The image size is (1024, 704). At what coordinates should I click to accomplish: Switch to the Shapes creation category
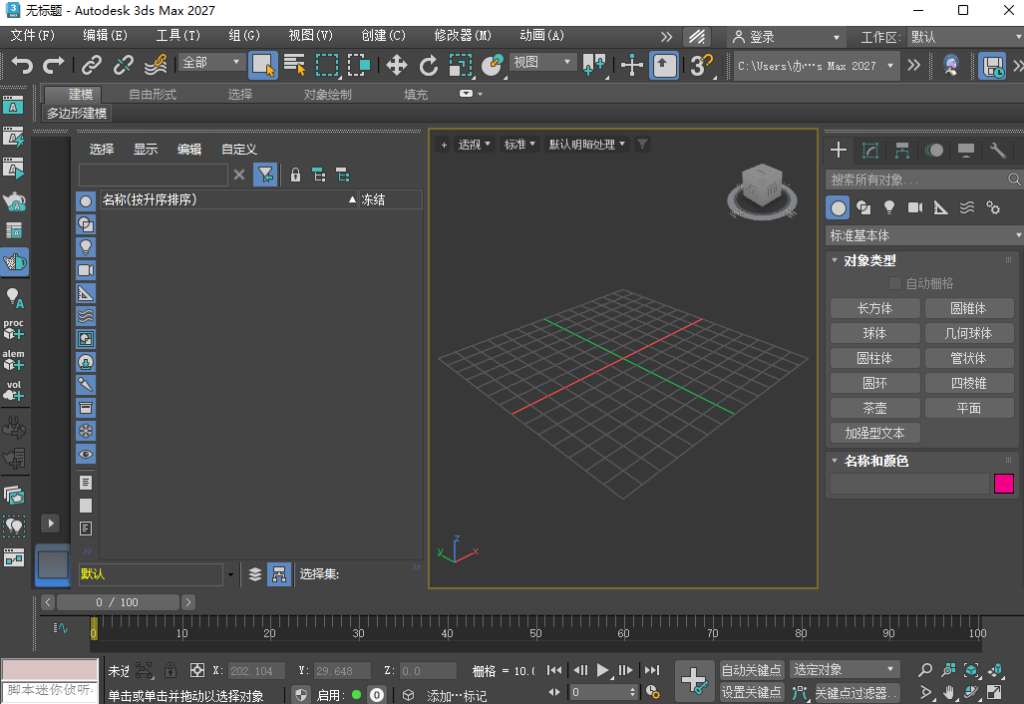point(863,208)
